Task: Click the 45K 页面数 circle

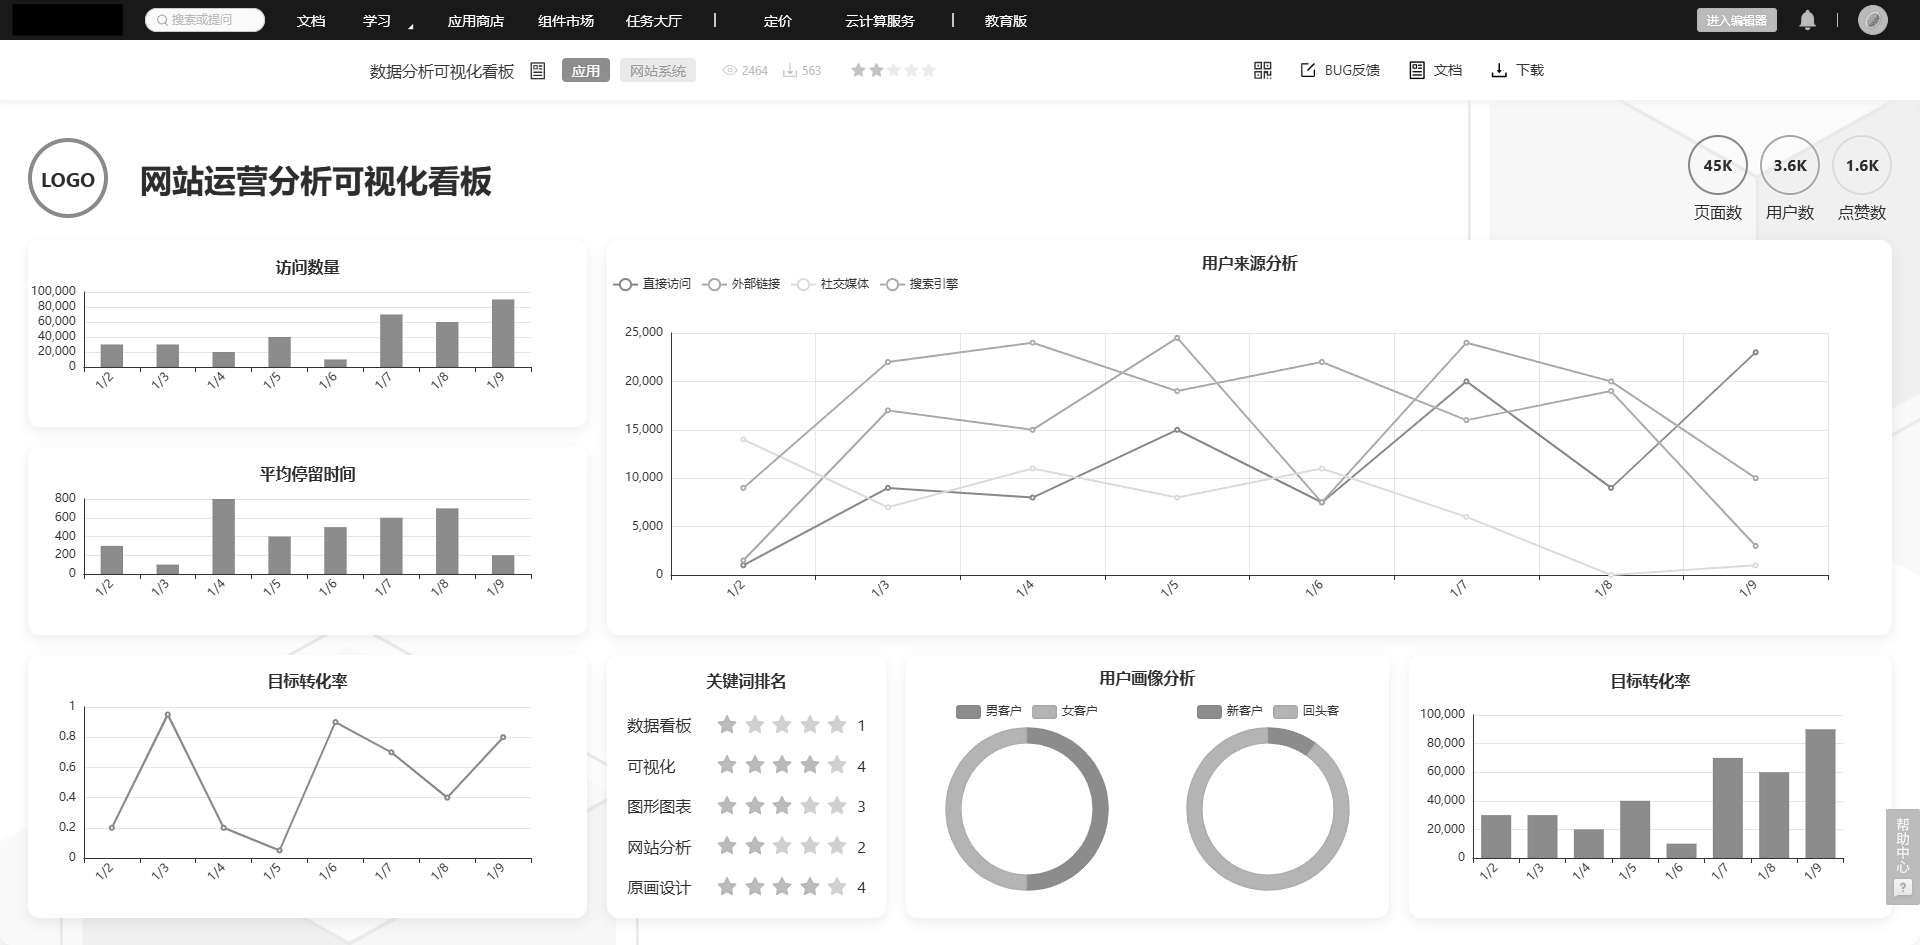Action: point(1717,166)
